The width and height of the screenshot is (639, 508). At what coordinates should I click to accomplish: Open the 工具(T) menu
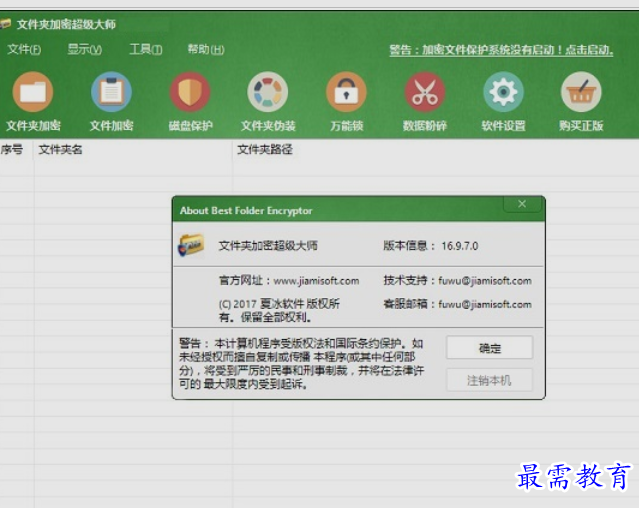coord(145,50)
